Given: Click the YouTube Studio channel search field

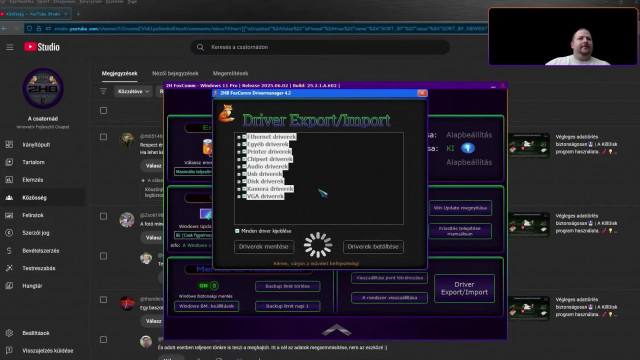Looking at the screenshot, I should [320, 47].
